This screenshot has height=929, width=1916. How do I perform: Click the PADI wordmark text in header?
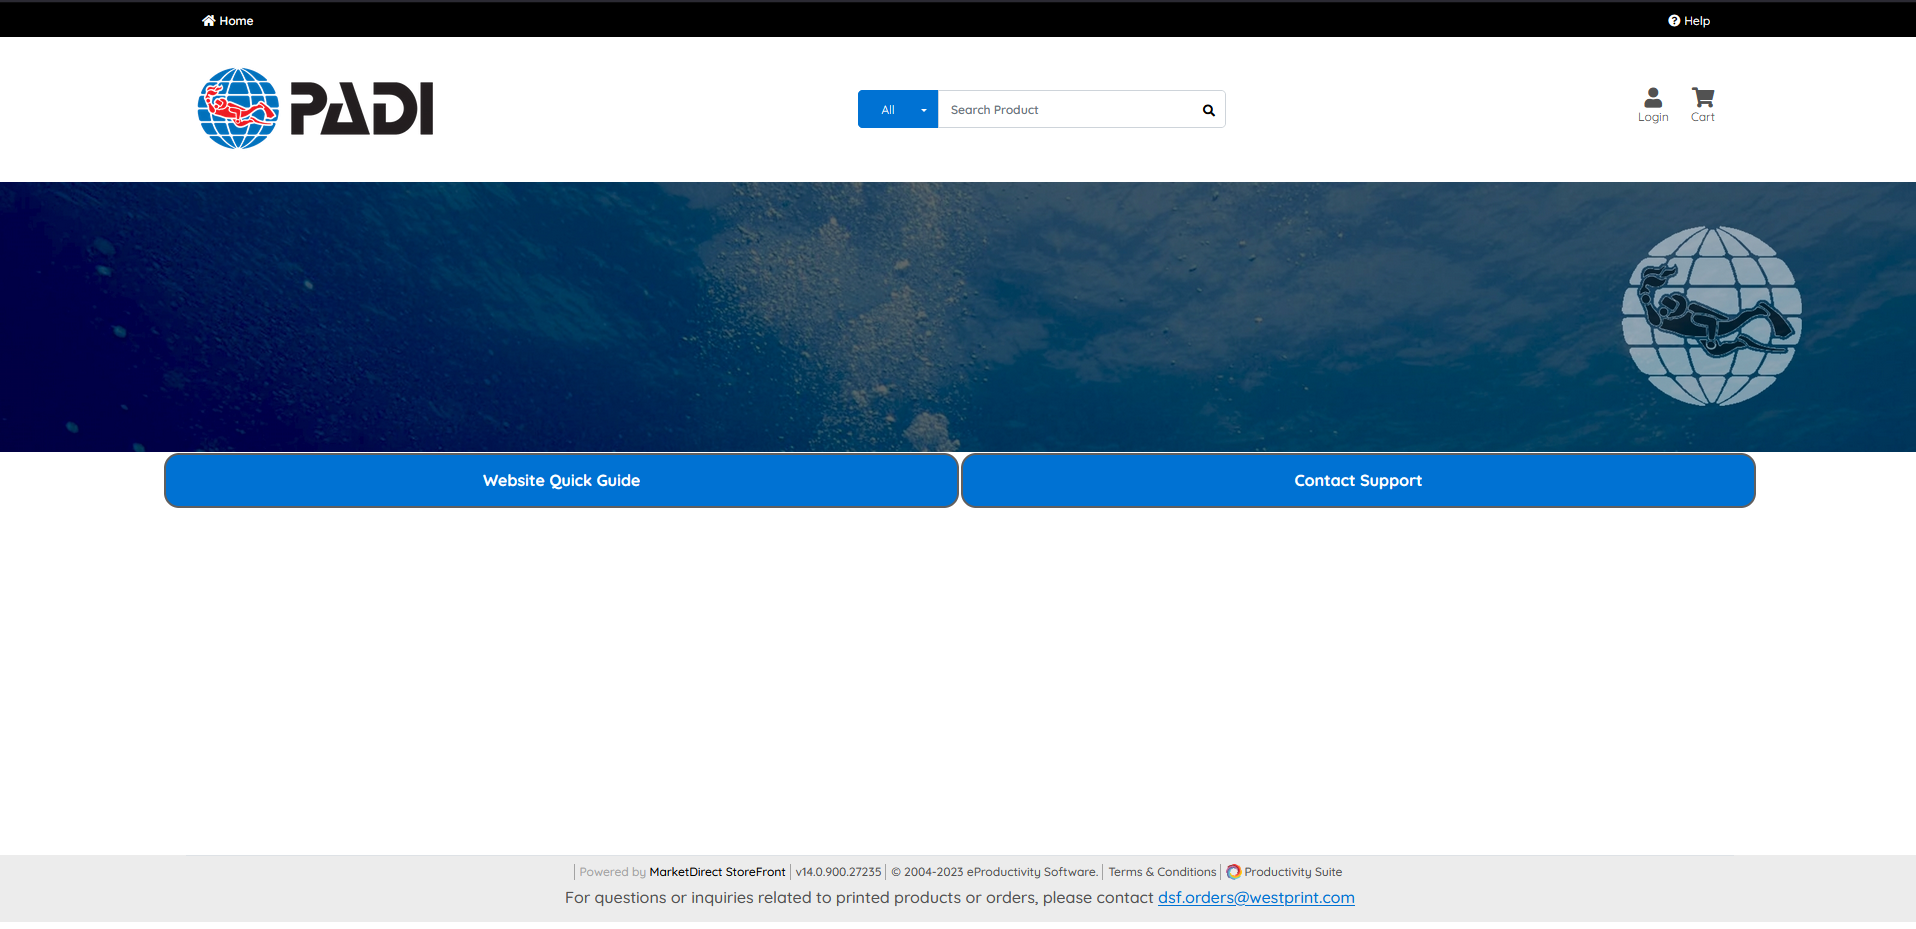click(x=361, y=109)
